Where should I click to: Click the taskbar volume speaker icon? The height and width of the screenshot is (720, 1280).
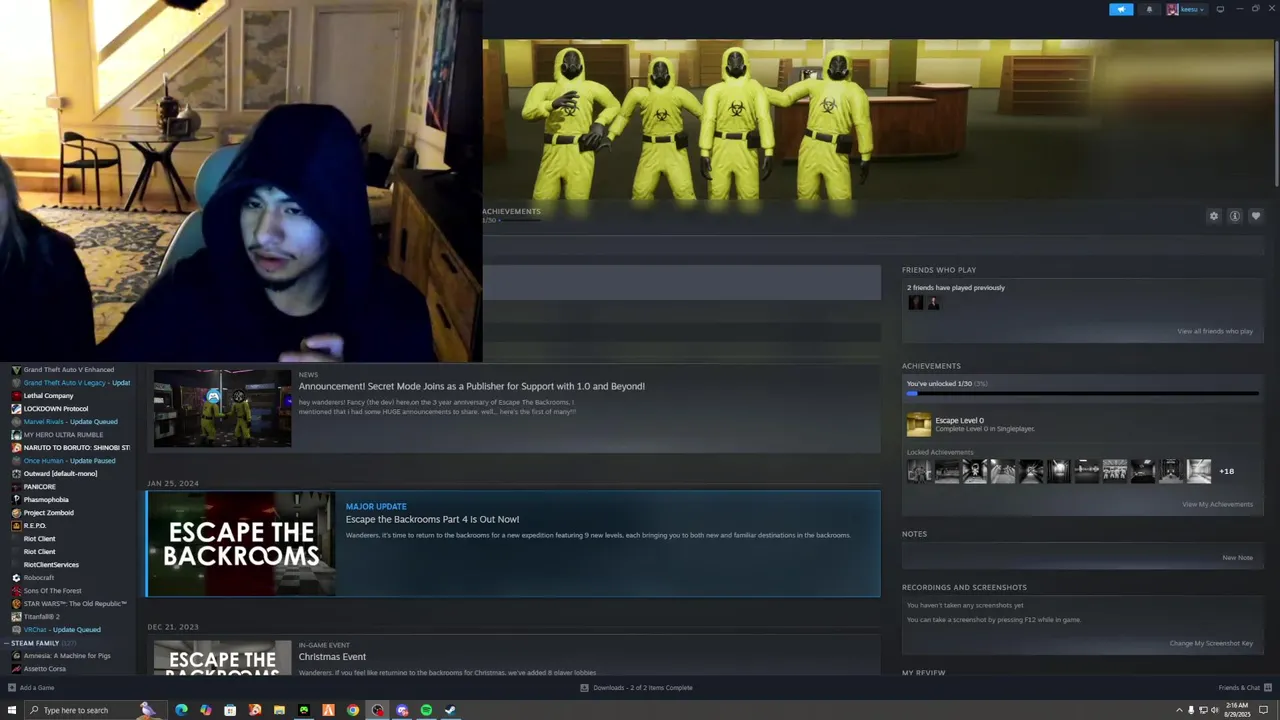[x=1214, y=710]
